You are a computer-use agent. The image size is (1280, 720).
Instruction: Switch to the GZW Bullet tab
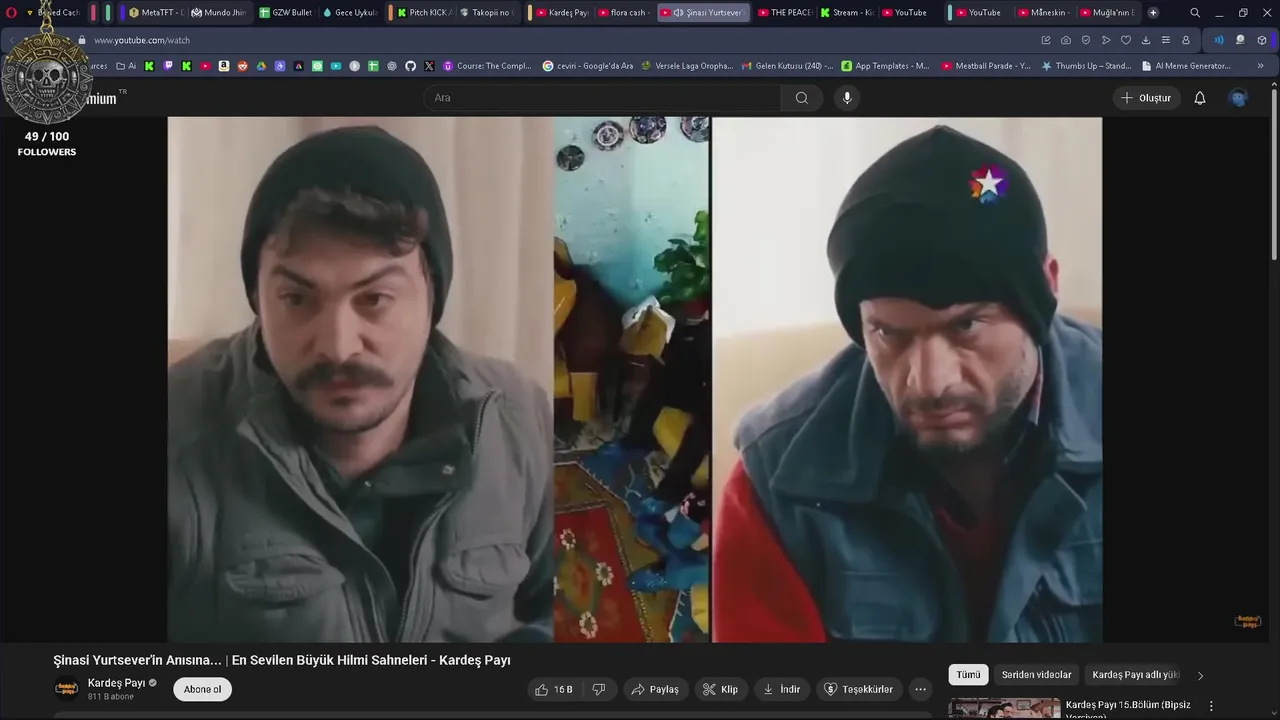[x=285, y=13]
